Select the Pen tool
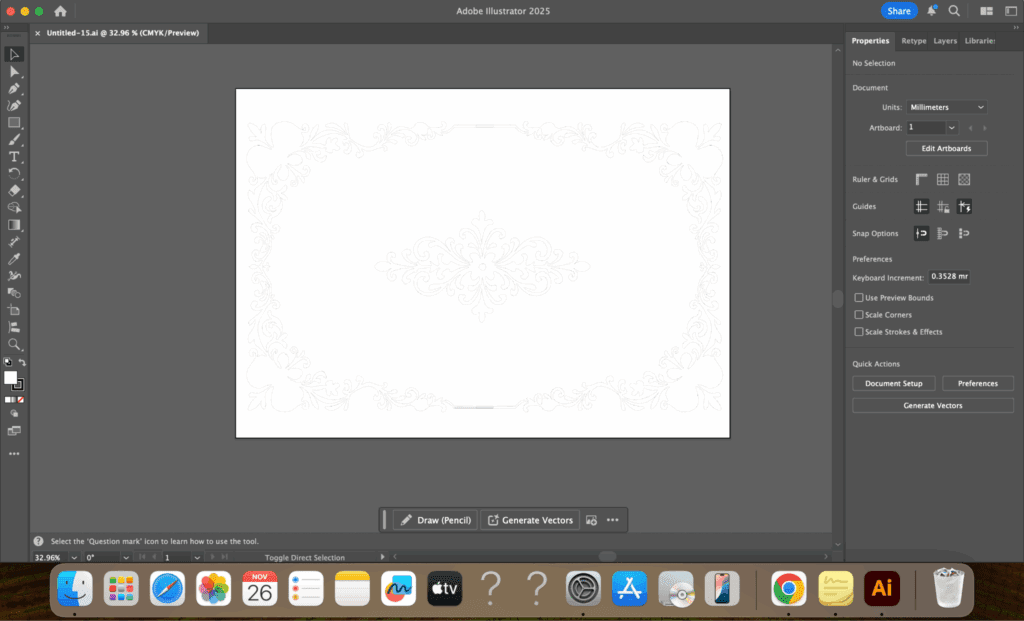The height and width of the screenshot is (621, 1024). (x=15, y=88)
